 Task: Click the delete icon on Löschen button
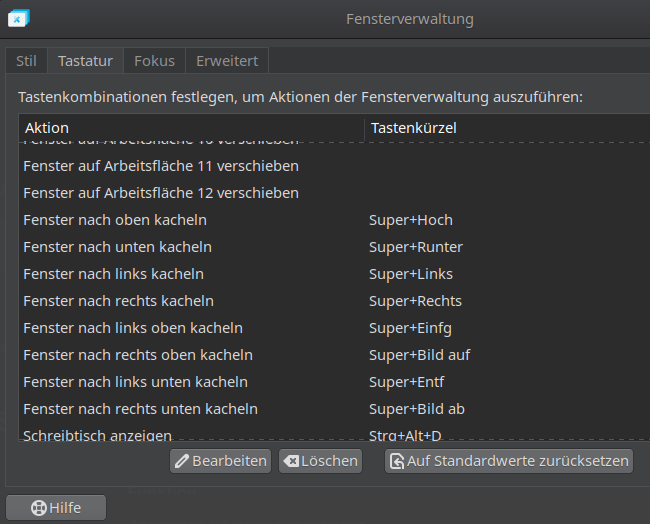[291, 461]
